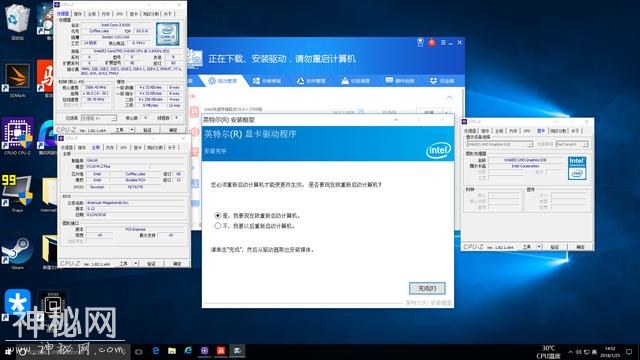Click the core count field in CPU-Z

145,118
